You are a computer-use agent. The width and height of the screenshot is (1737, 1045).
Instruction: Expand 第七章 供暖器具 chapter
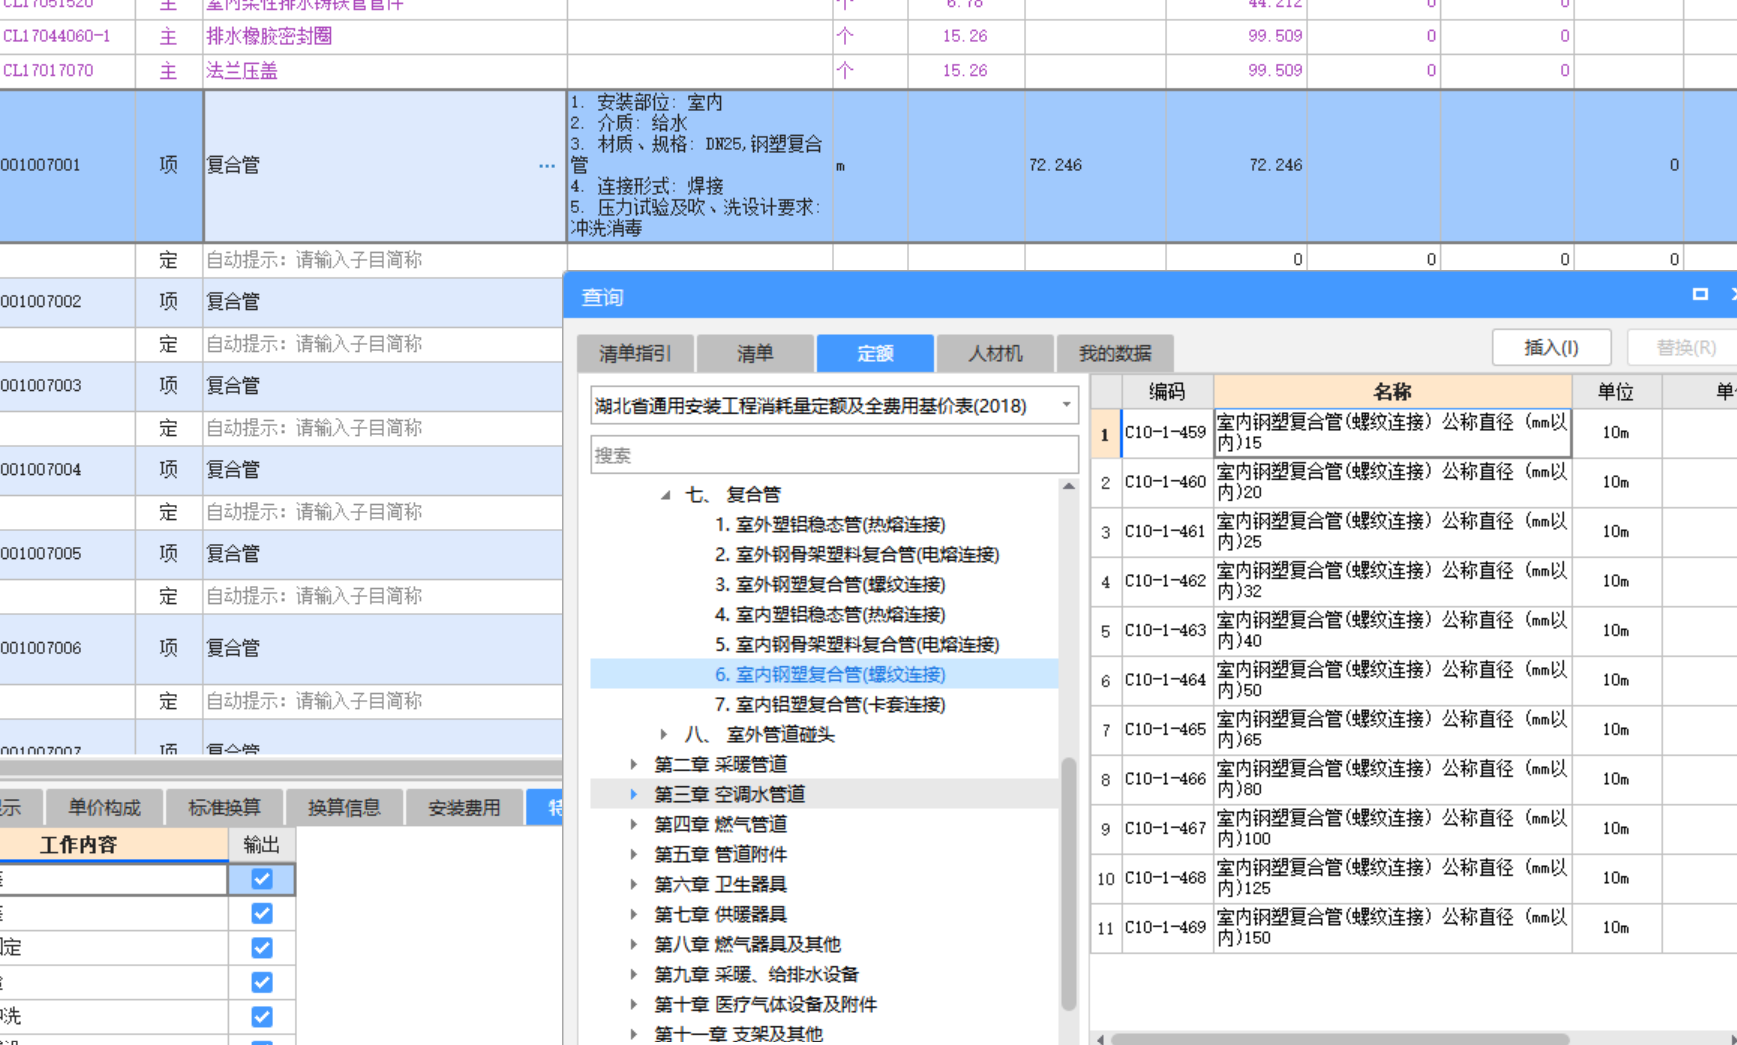coord(634,914)
